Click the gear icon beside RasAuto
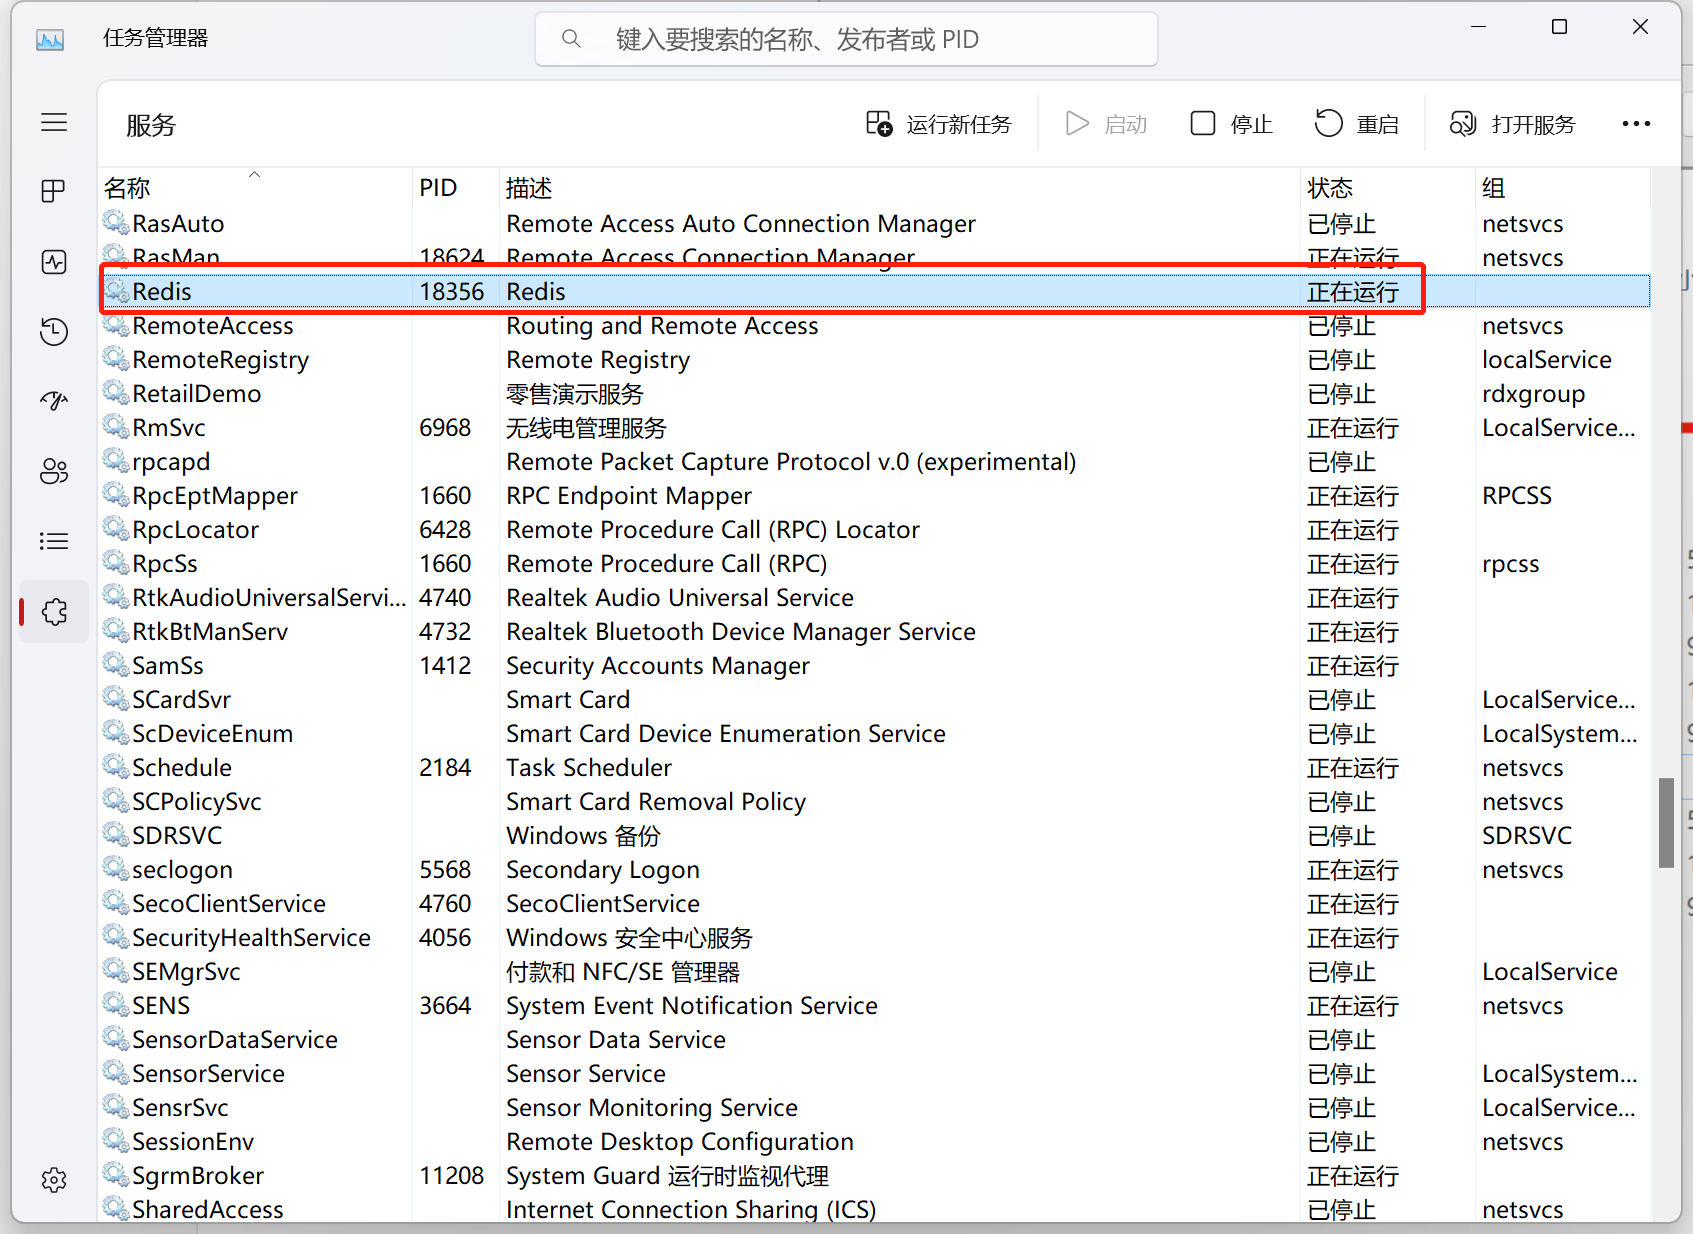The width and height of the screenshot is (1693, 1234). 116,222
